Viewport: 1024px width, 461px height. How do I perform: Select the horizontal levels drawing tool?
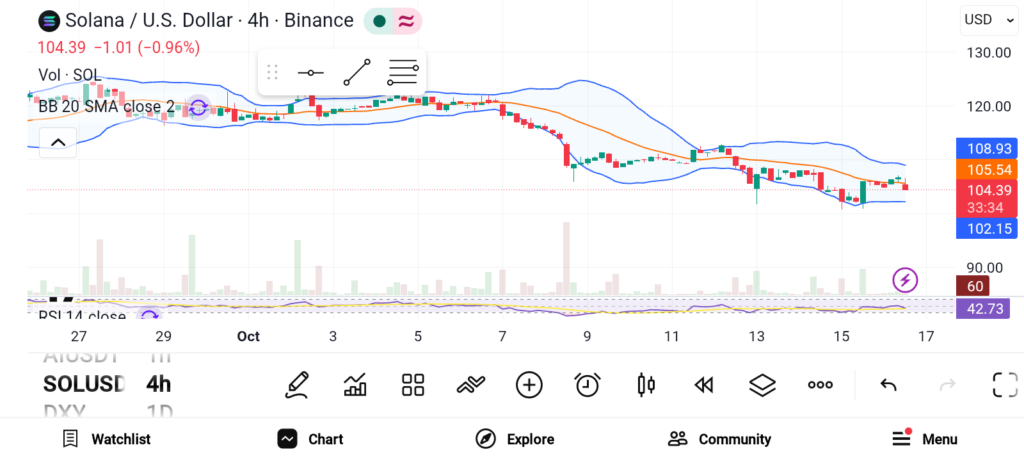click(402, 72)
